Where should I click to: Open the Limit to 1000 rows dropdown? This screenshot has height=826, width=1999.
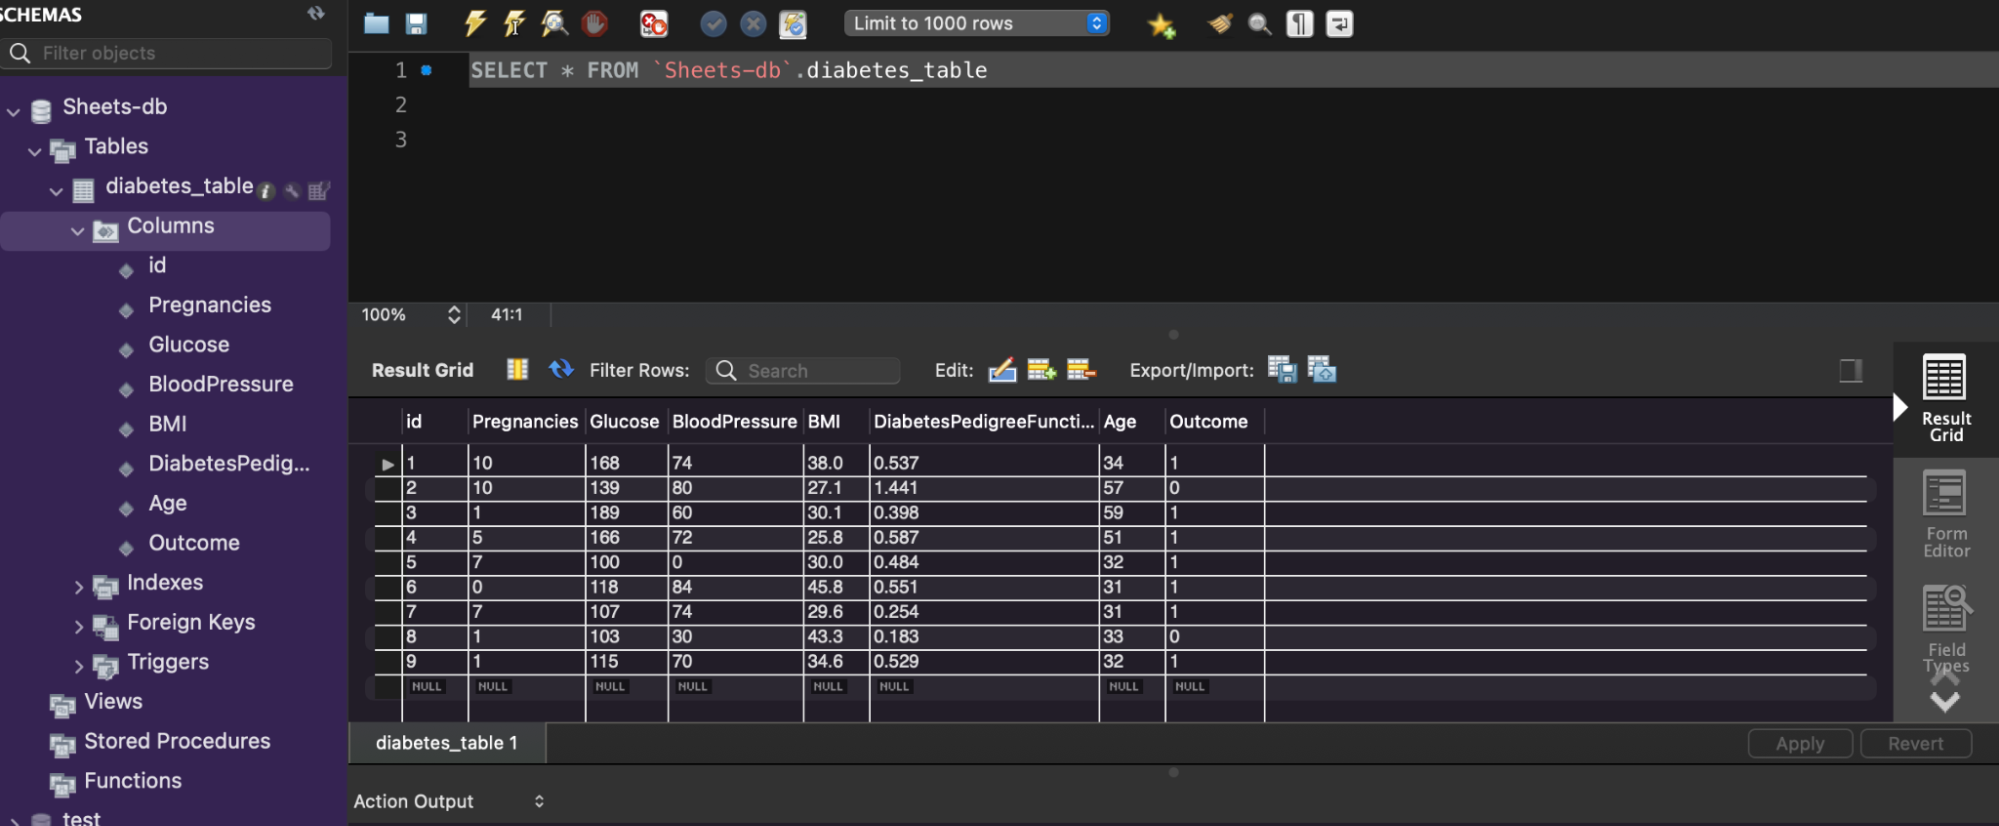pos(976,23)
